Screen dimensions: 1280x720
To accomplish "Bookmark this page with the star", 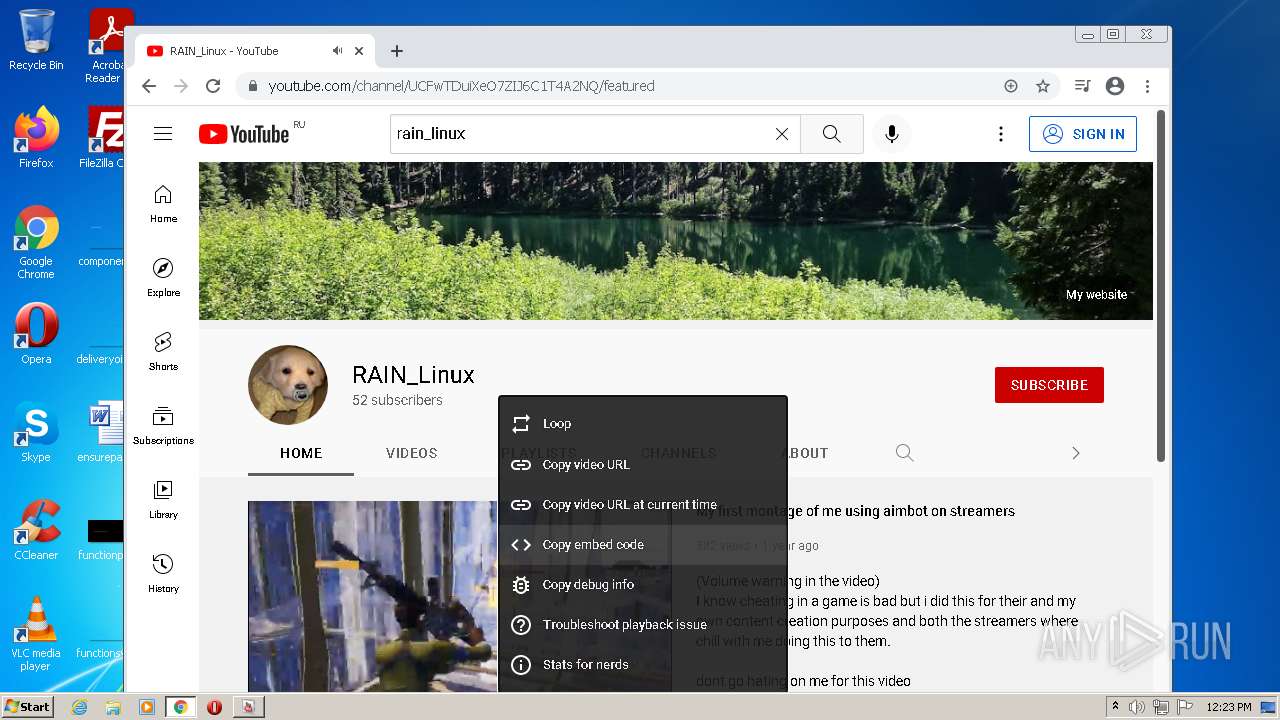I will coord(1043,86).
